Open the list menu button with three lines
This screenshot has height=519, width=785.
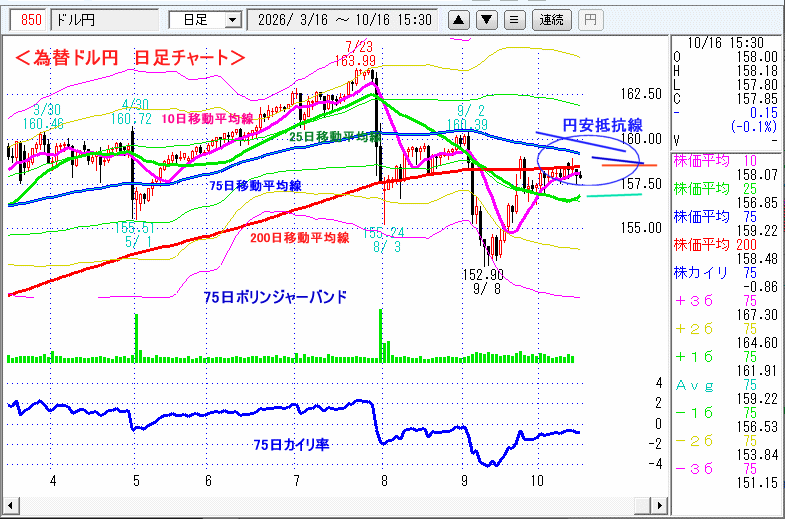point(514,20)
